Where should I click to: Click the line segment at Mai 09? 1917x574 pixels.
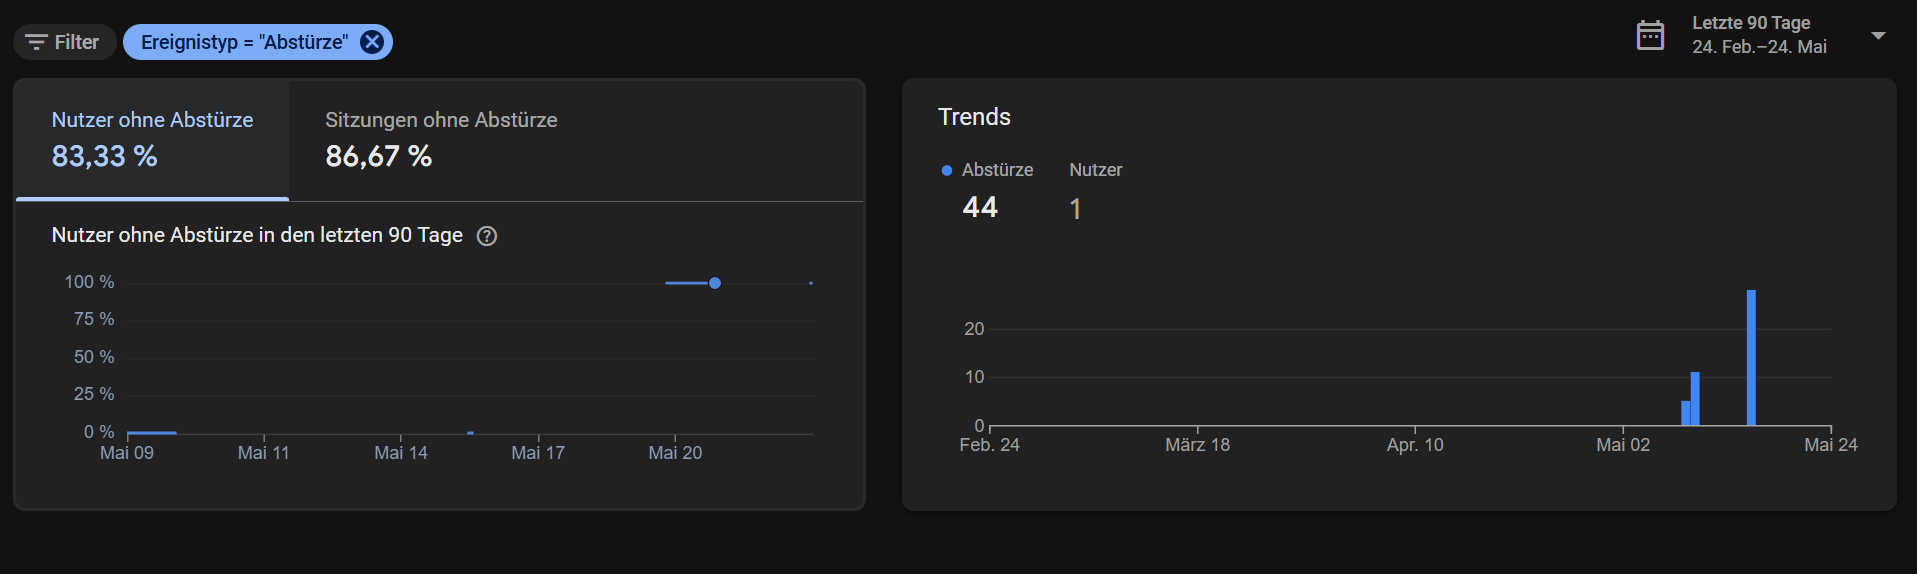[152, 432]
